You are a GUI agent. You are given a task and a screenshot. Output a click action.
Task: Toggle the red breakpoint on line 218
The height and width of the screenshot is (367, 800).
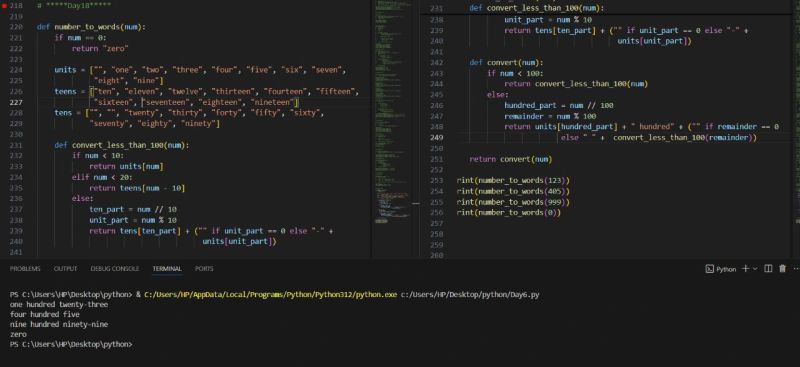(x=5, y=5)
